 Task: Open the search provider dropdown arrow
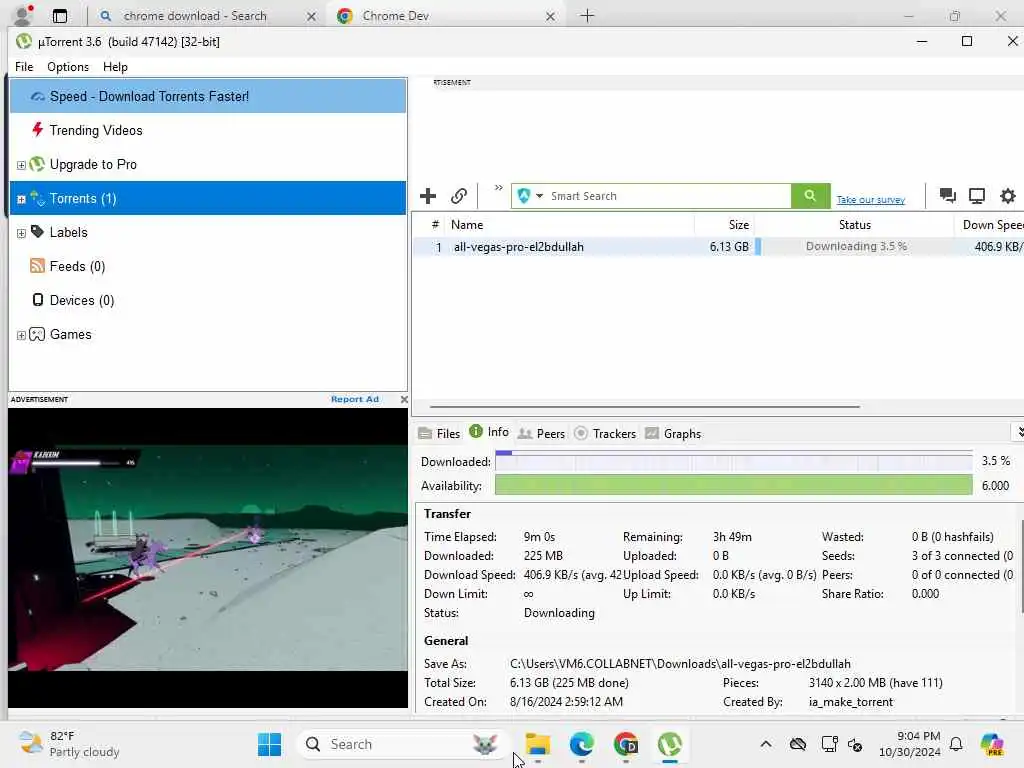tap(539, 196)
